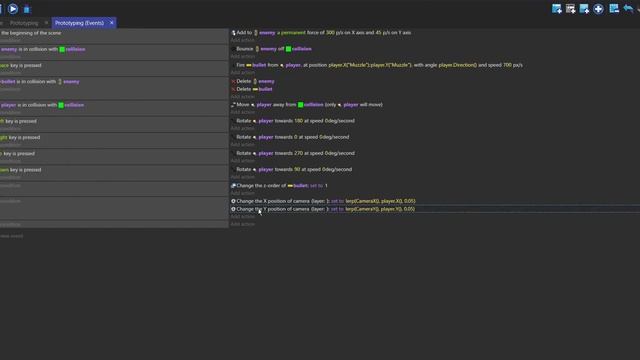This screenshot has width=640, height=360.
Task: Switch to the Prototyping scene tab
Action: coord(24,23)
